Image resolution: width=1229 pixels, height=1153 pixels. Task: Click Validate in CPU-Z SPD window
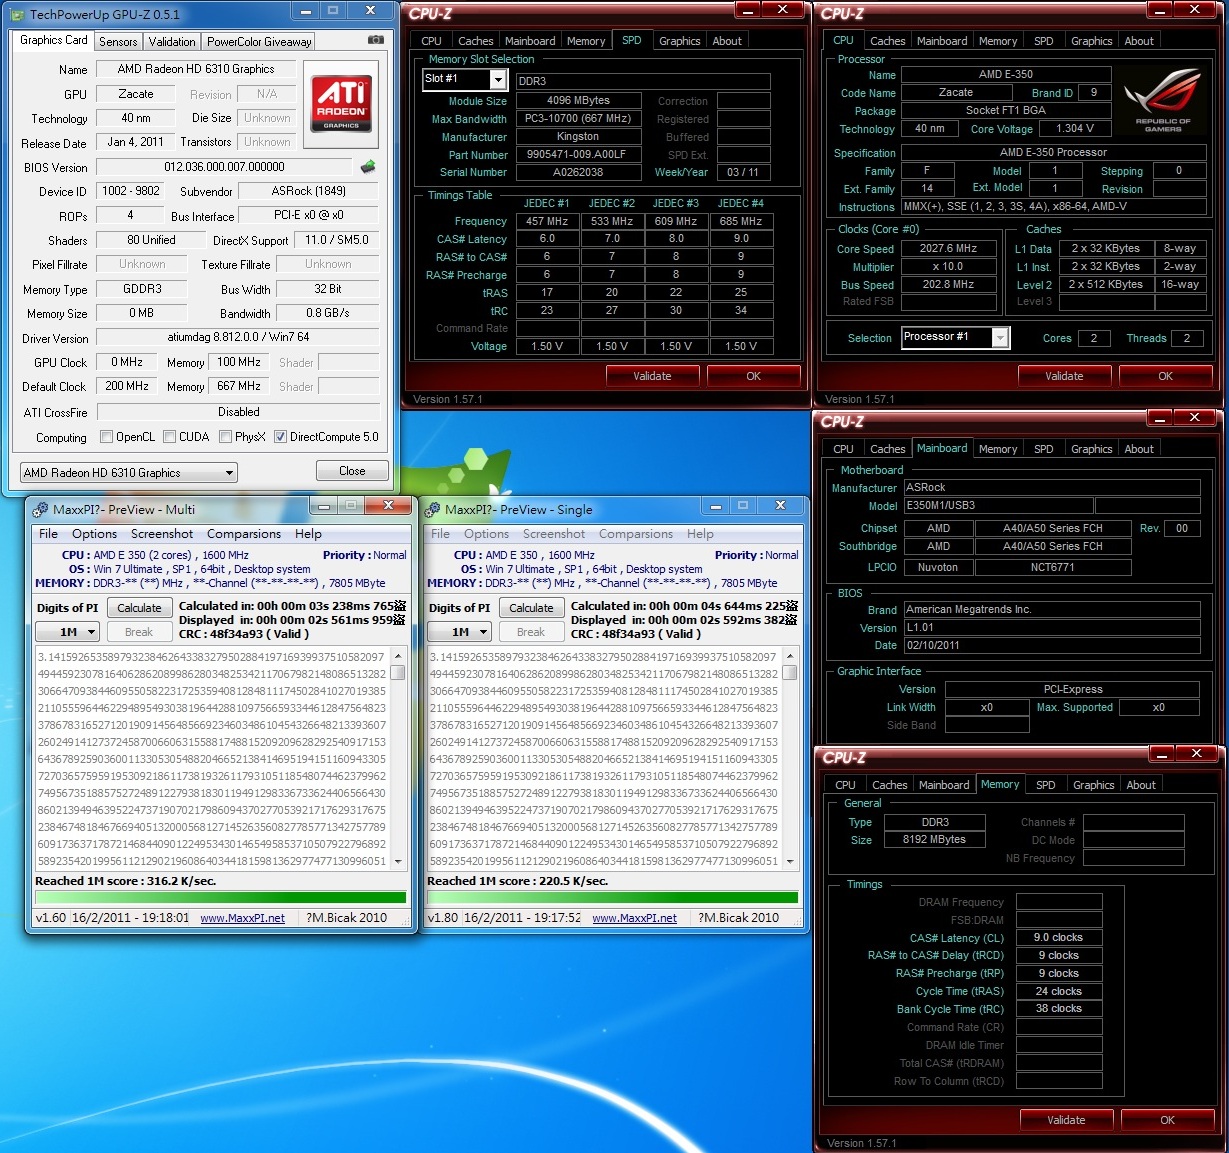652,376
